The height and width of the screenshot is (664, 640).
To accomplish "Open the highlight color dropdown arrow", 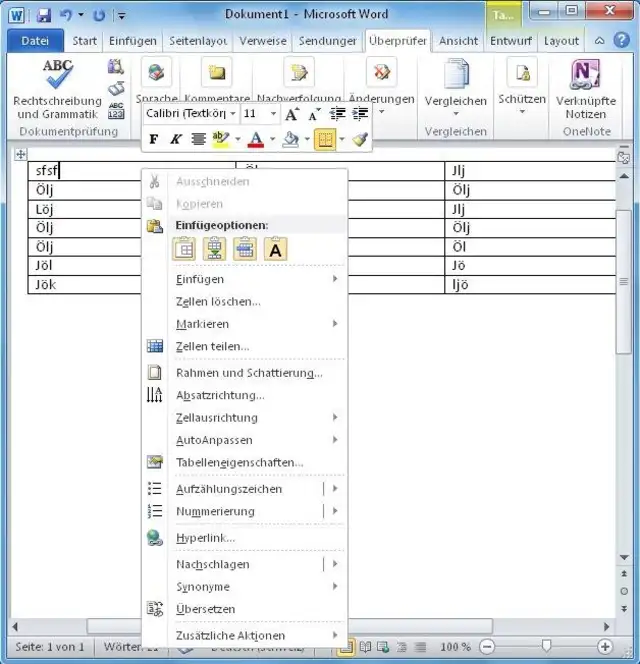I will point(238,139).
